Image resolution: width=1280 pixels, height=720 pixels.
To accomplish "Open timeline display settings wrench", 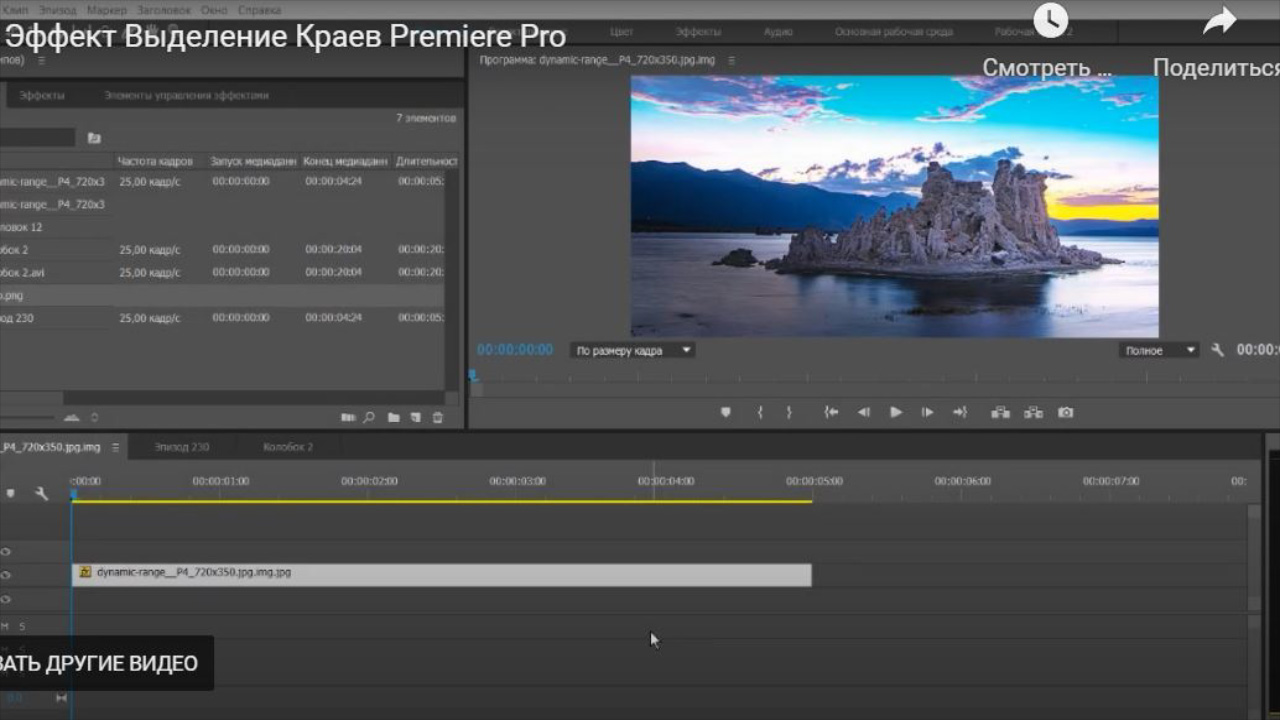I will (x=41, y=493).
